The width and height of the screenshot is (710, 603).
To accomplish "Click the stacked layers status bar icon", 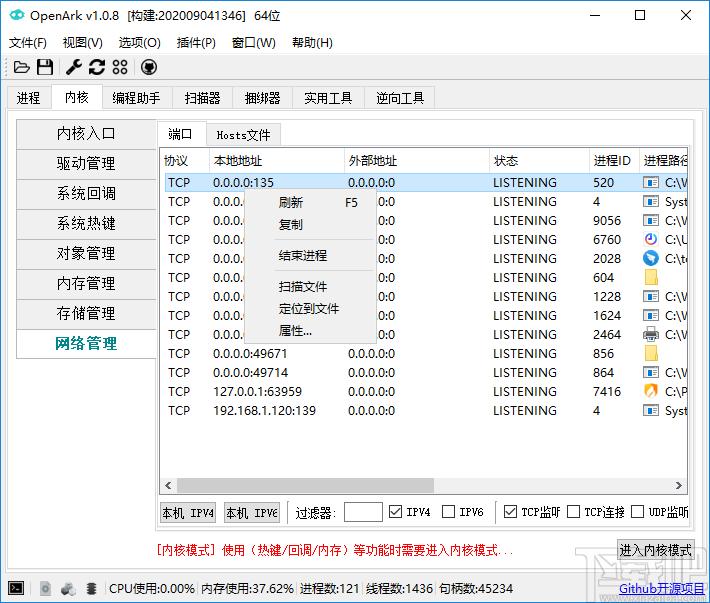I will point(91,588).
